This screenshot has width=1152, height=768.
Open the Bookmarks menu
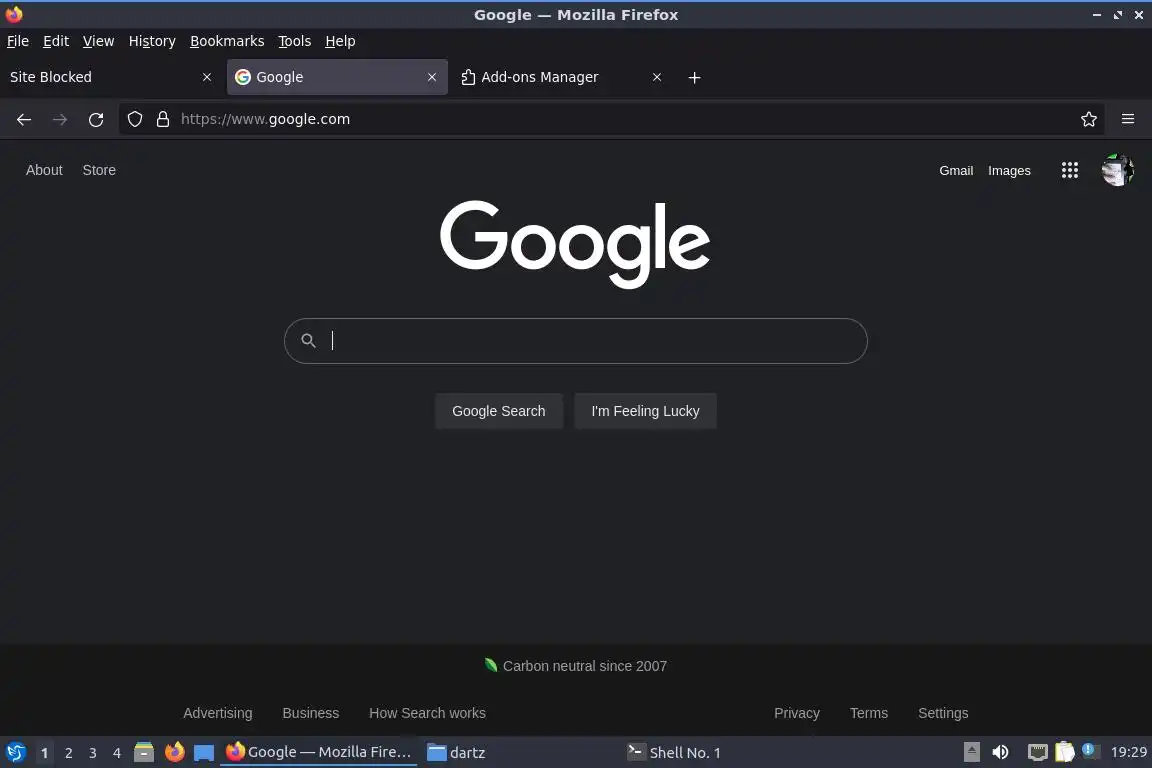pos(227,41)
